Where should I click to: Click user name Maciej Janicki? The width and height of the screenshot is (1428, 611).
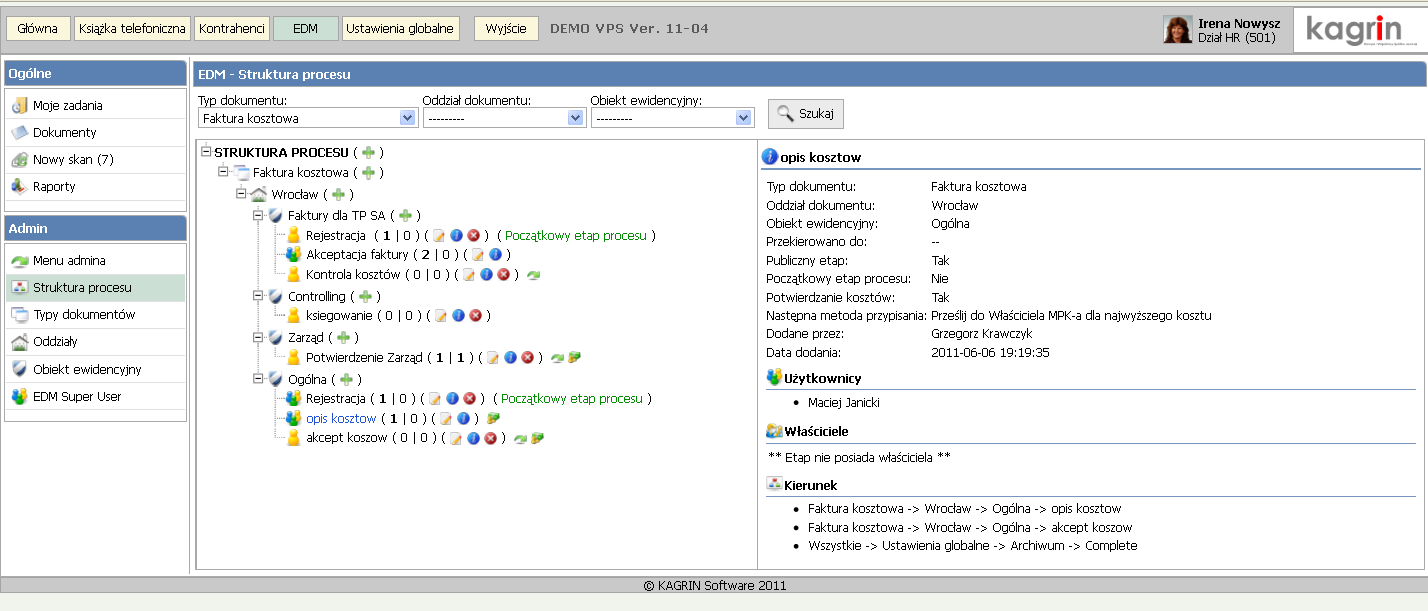[843, 402]
